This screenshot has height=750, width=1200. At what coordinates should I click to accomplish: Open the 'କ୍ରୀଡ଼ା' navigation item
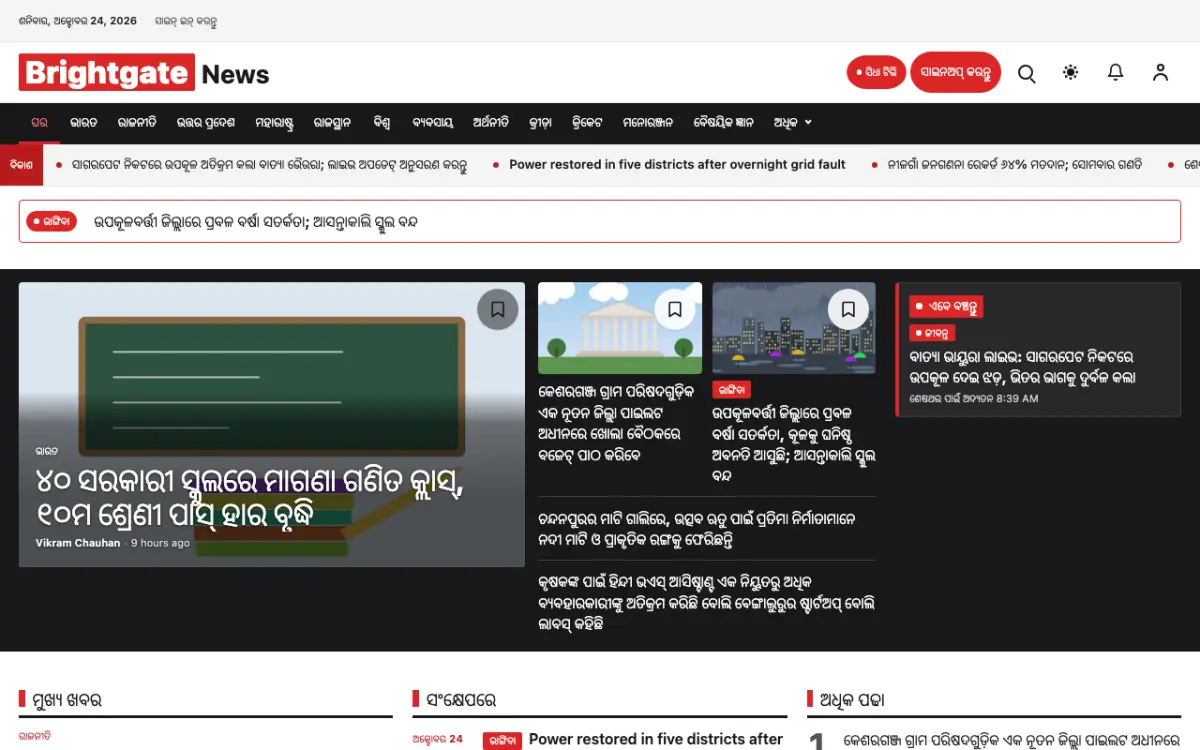541,123
